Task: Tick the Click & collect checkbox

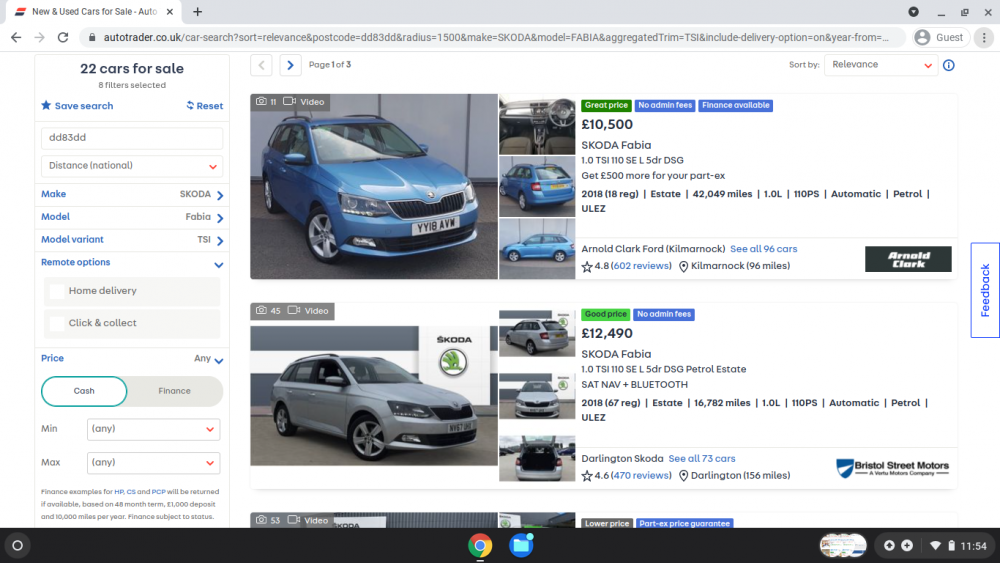Action: tap(57, 323)
